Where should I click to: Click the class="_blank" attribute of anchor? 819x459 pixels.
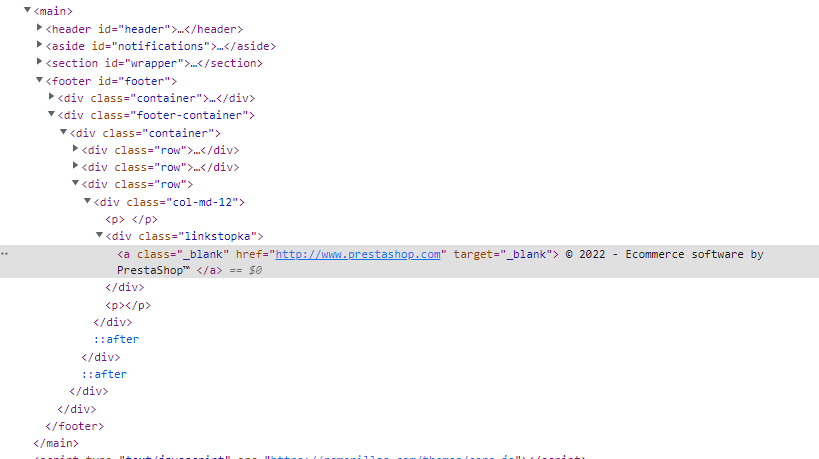pos(183,254)
